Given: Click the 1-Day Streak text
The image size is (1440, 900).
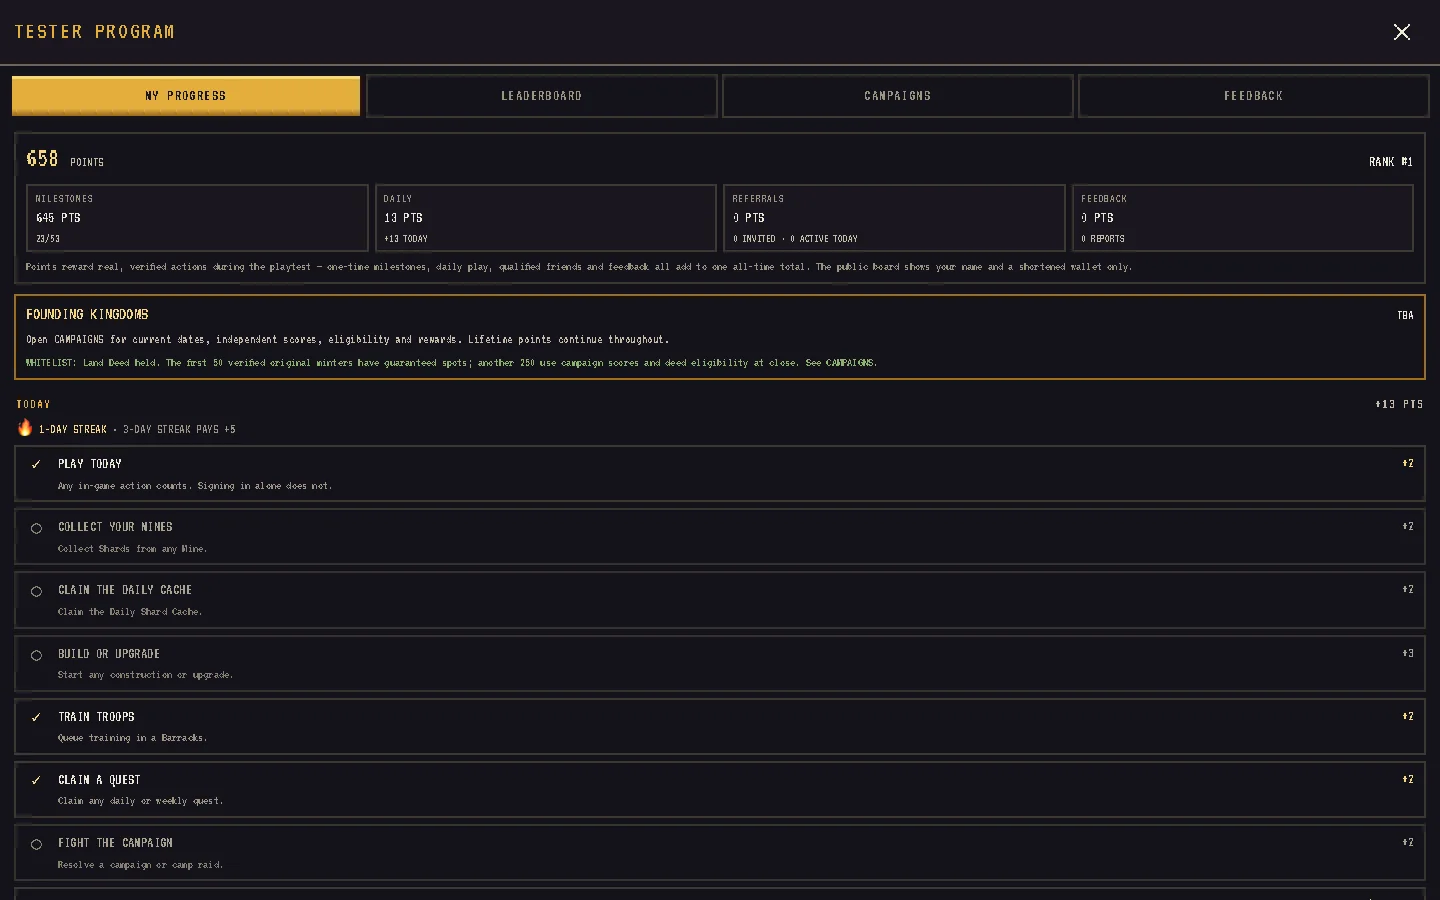Looking at the screenshot, I should [x=73, y=429].
